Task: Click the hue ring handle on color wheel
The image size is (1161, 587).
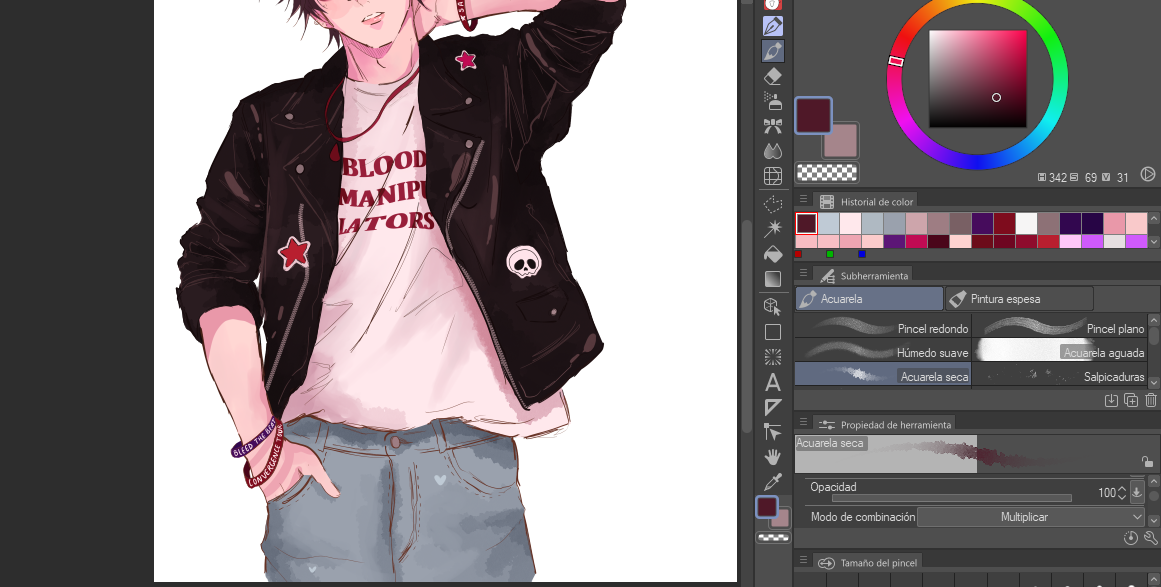Action: pos(896,61)
